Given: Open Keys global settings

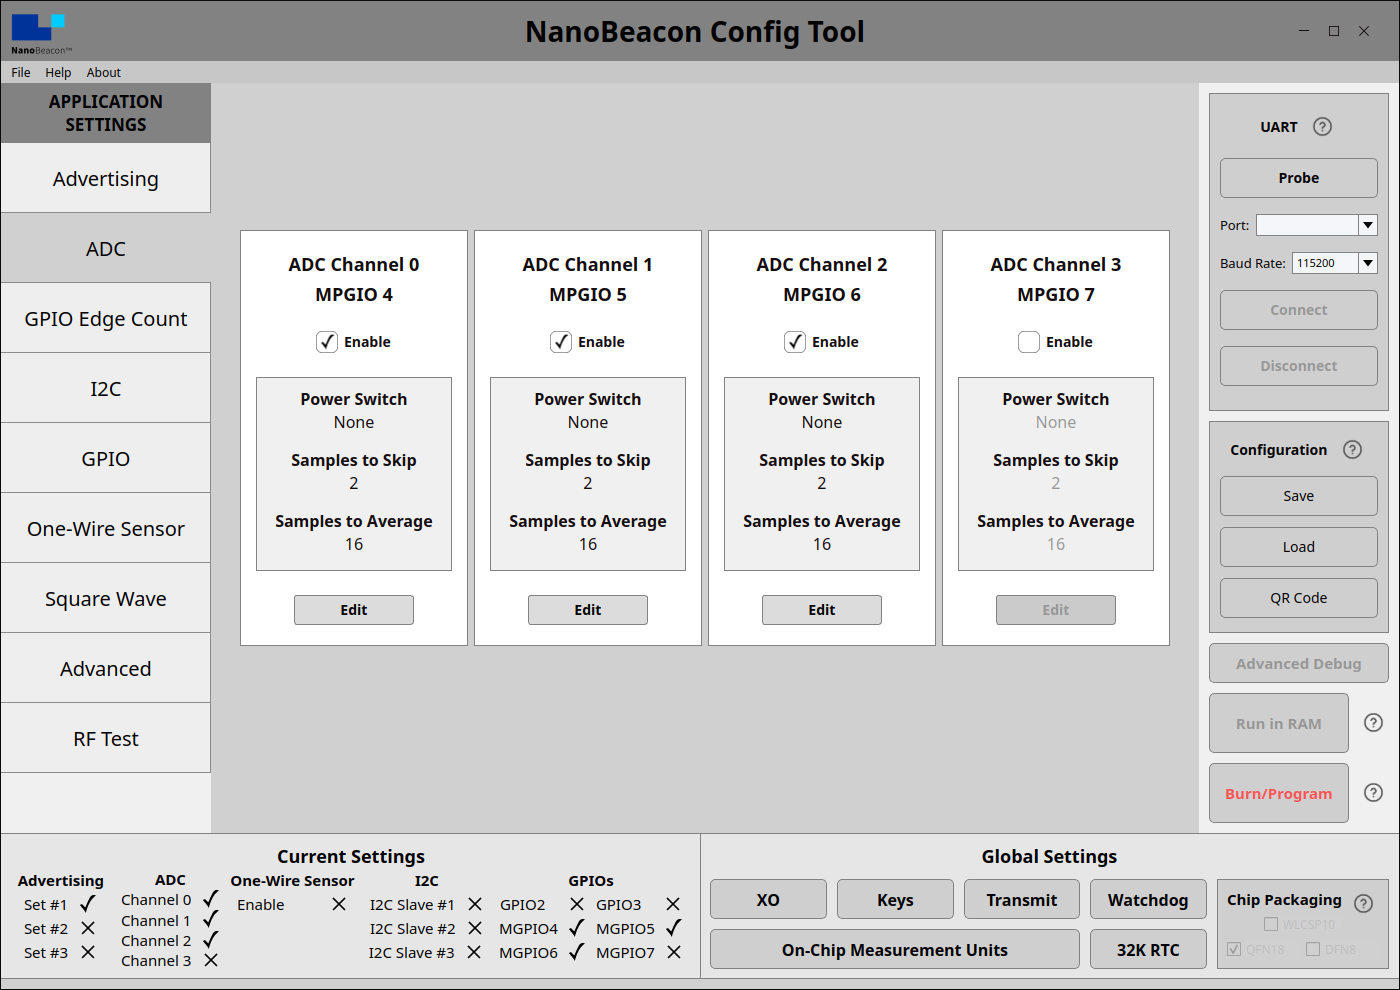Looking at the screenshot, I should [x=895, y=899].
